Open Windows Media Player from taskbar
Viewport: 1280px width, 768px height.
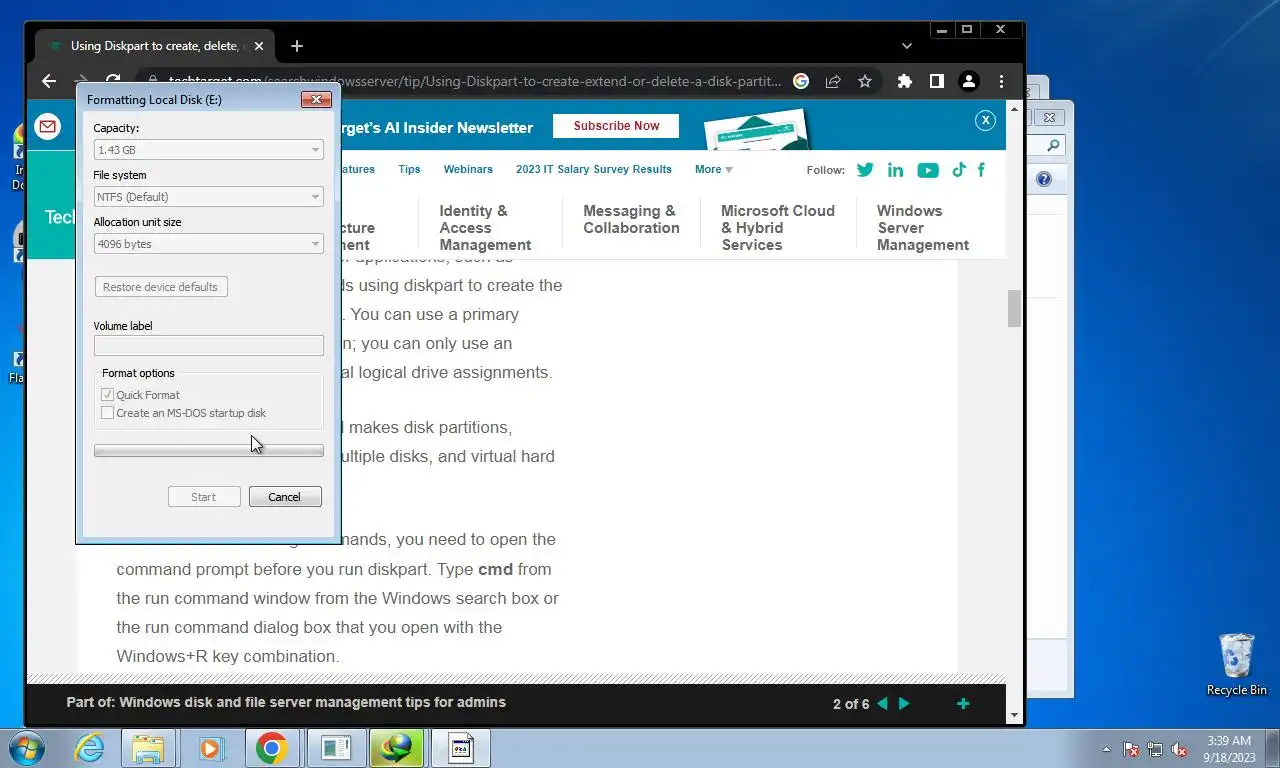pyautogui.click(x=210, y=748)
